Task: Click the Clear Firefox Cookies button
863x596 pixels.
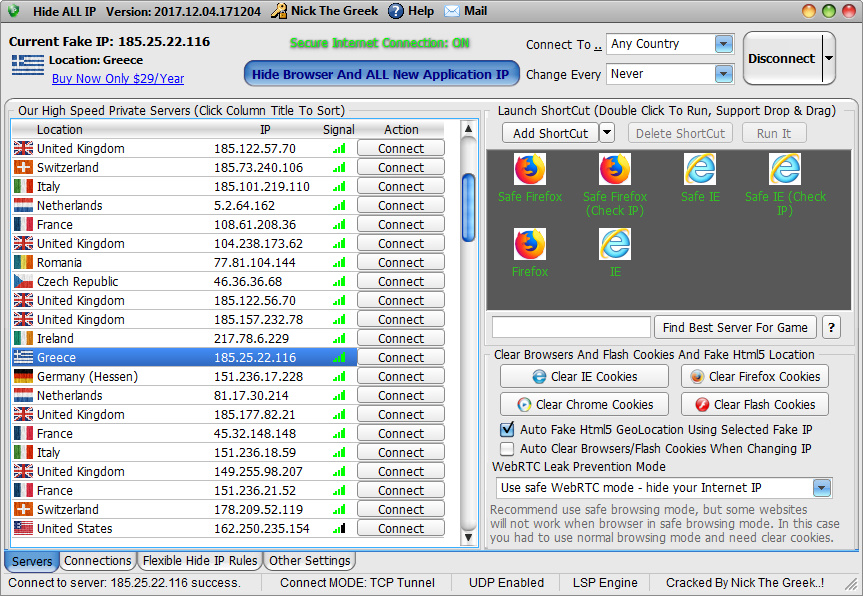Action: coord(755,376)
